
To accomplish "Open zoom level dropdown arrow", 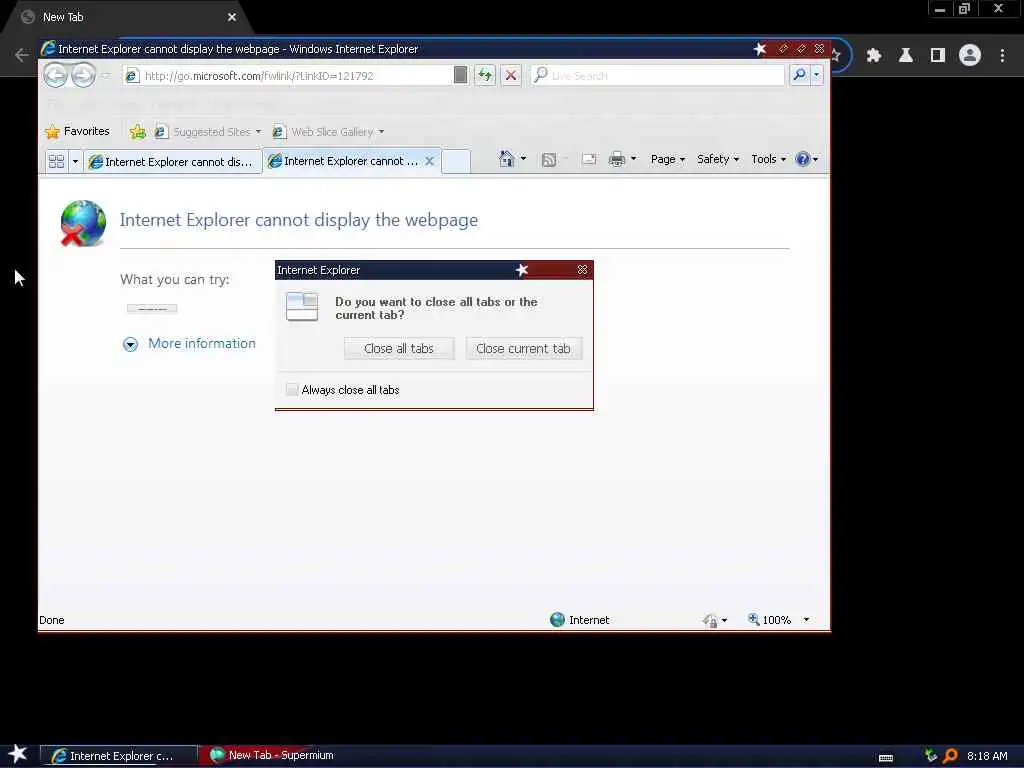I will pyautogui.click(x=807, y=620).
